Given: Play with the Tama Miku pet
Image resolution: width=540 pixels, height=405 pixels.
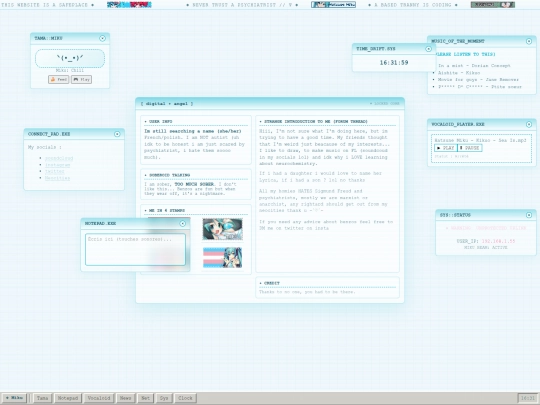Looking at the screenshot, I should (81, 80).
